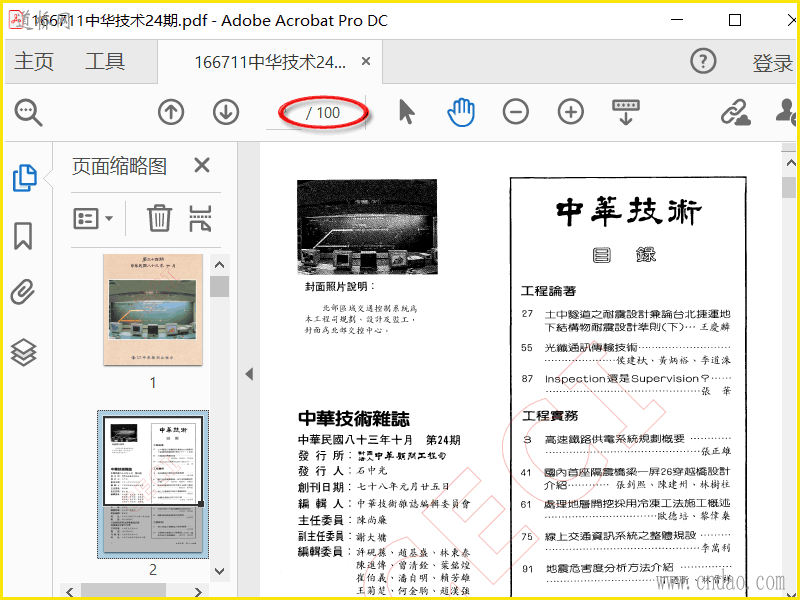Select page 2 thumbnail
Image resolution: width=800 pixels, height=600 pixels.
tap(153, 484)
